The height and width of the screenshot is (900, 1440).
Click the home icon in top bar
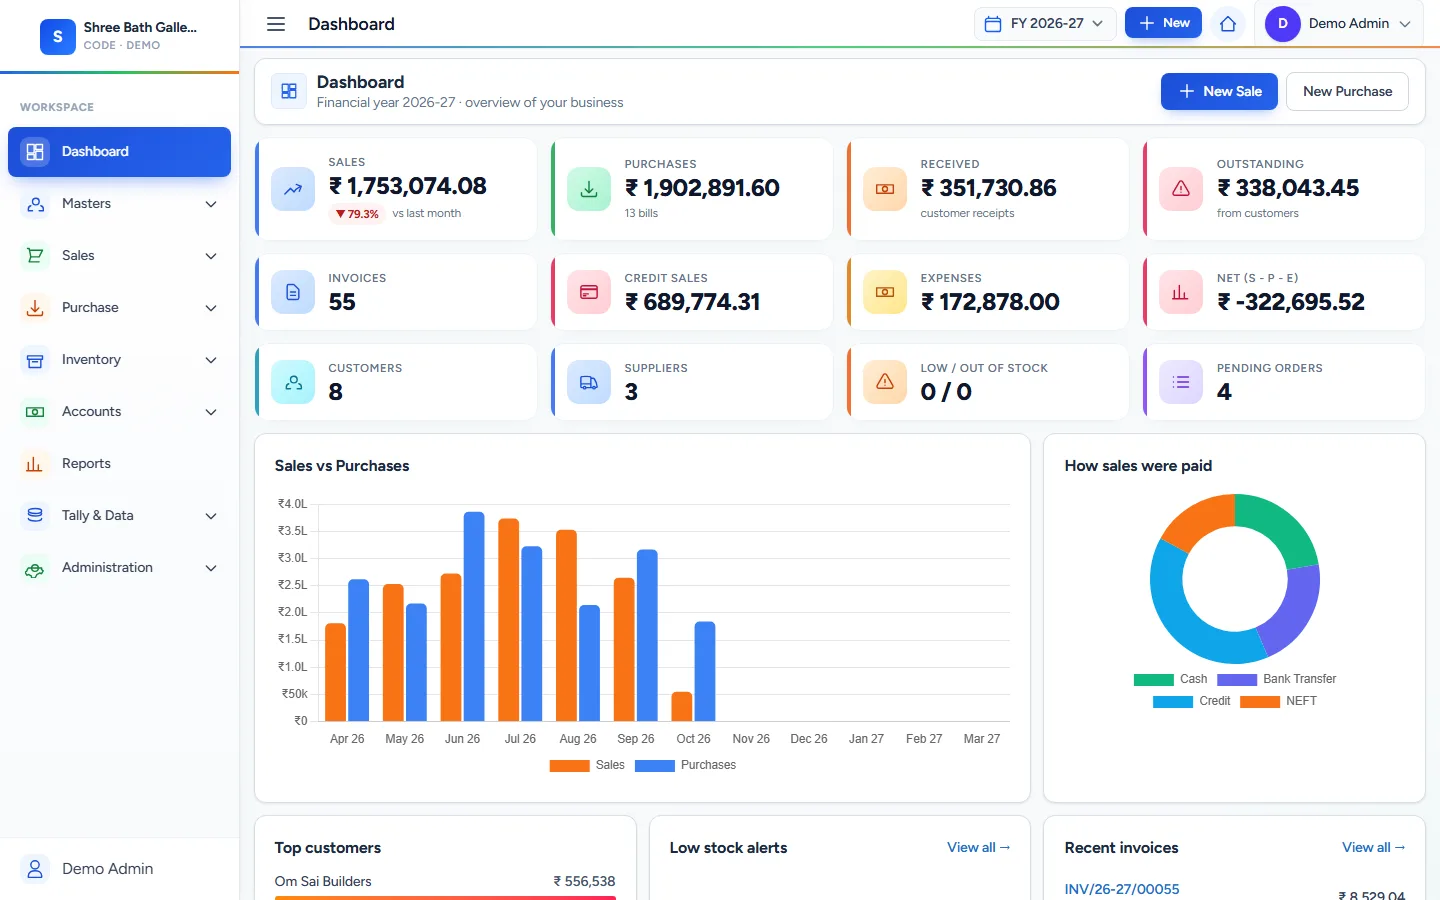coord(1228,24)
